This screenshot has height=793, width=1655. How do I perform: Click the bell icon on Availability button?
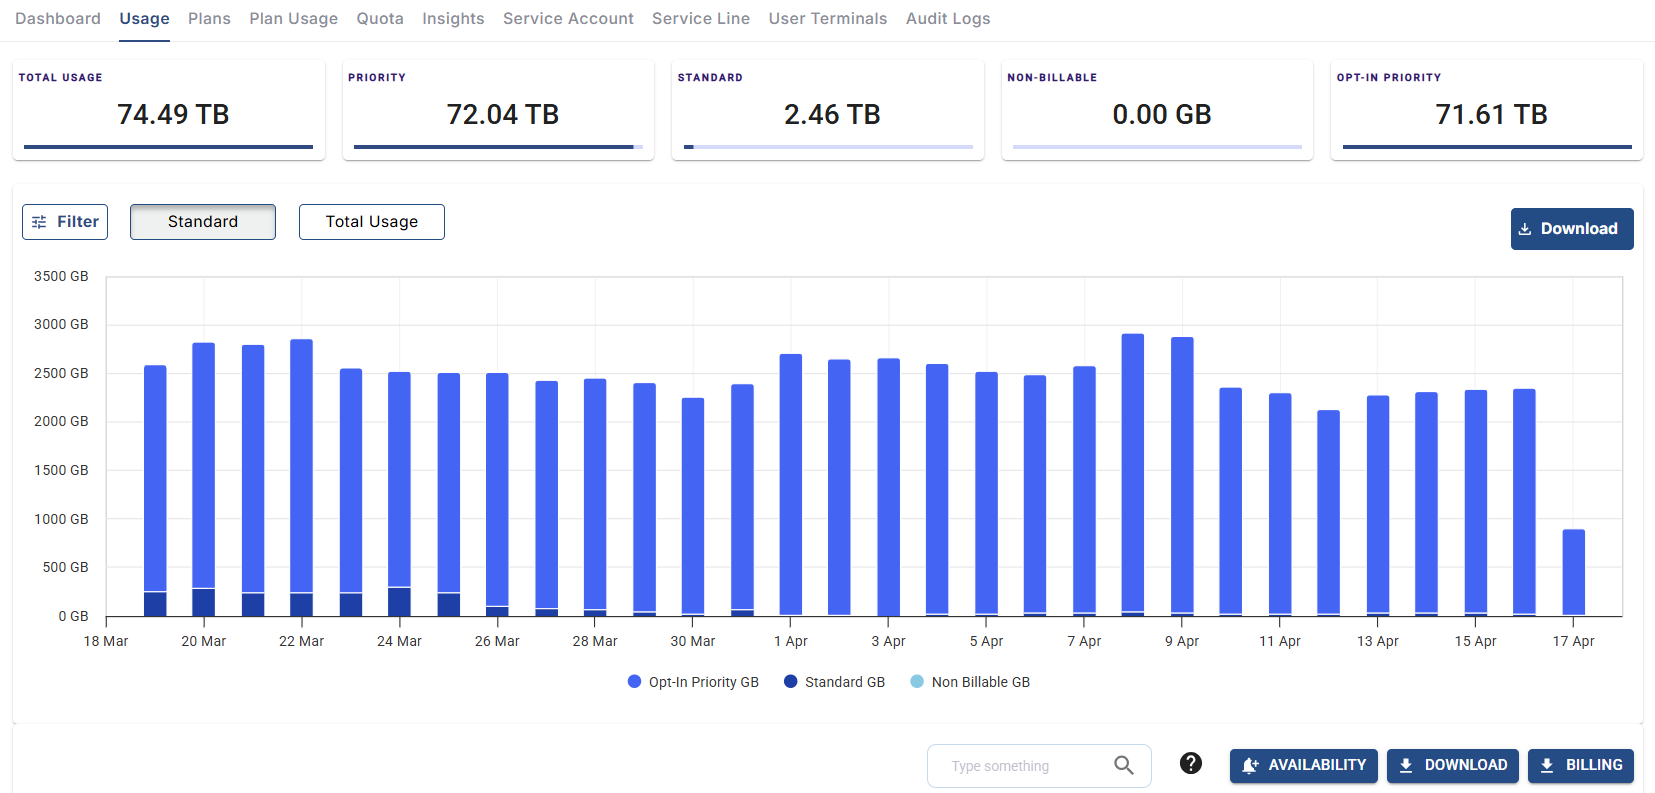[x=1250, y=765]
